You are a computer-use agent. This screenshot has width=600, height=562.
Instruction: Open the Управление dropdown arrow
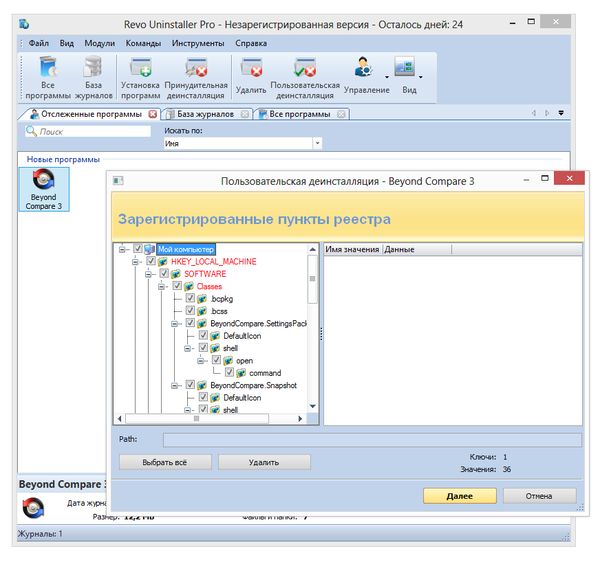coord(387,77)
